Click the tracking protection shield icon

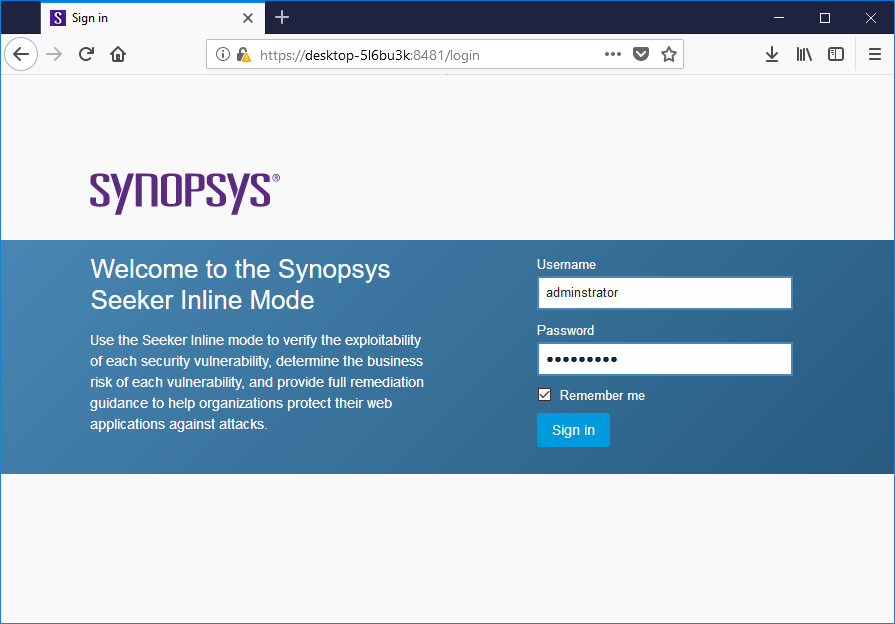coord(641,54)
